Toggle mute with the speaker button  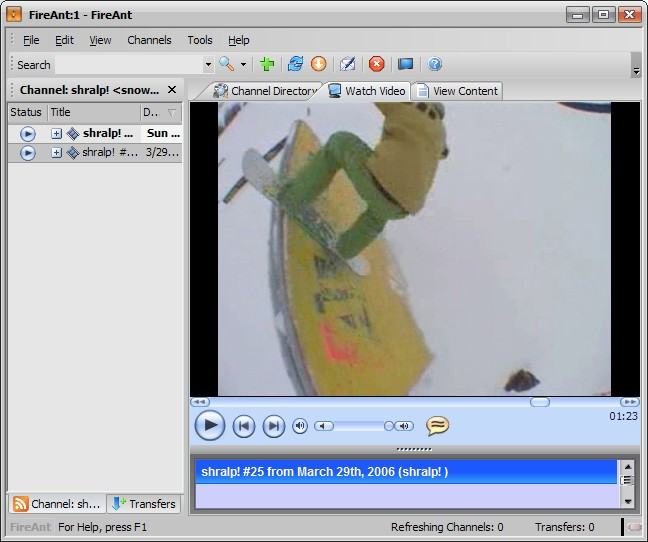coord(300,426)
